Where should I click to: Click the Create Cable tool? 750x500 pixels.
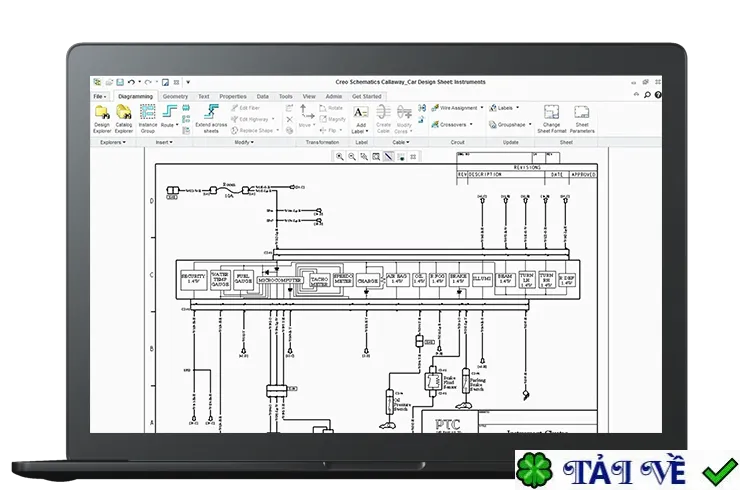click(x=383, y=119)
